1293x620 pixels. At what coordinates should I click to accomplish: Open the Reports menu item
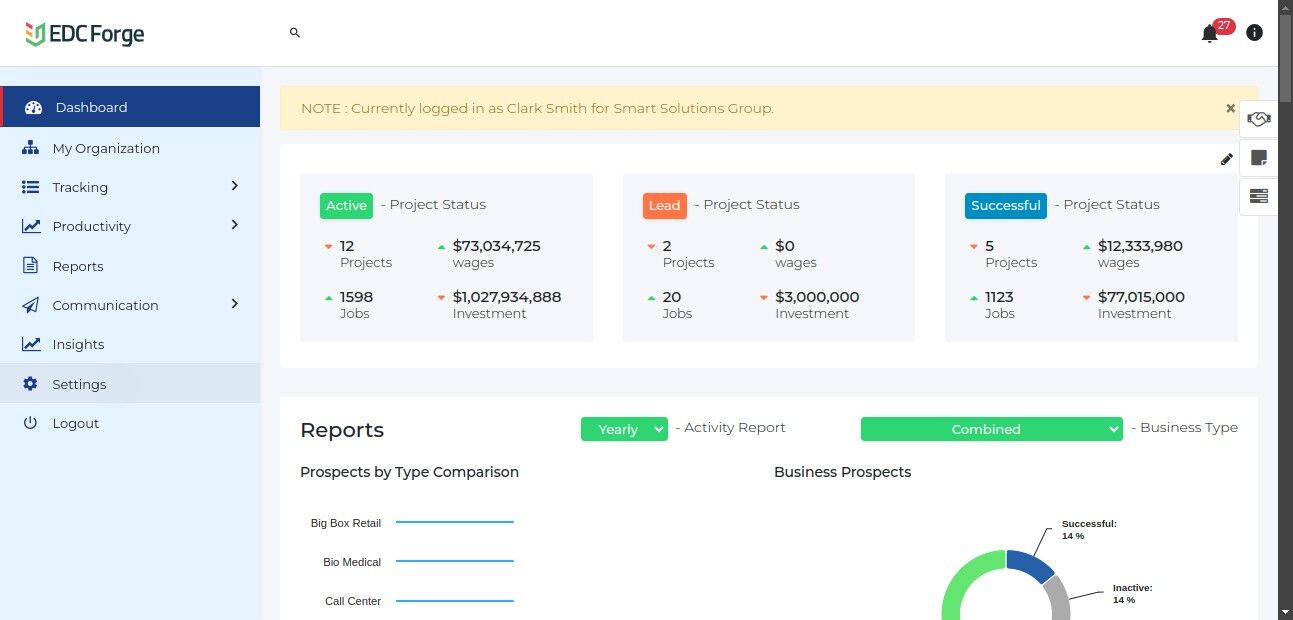(x=131, y=266)
